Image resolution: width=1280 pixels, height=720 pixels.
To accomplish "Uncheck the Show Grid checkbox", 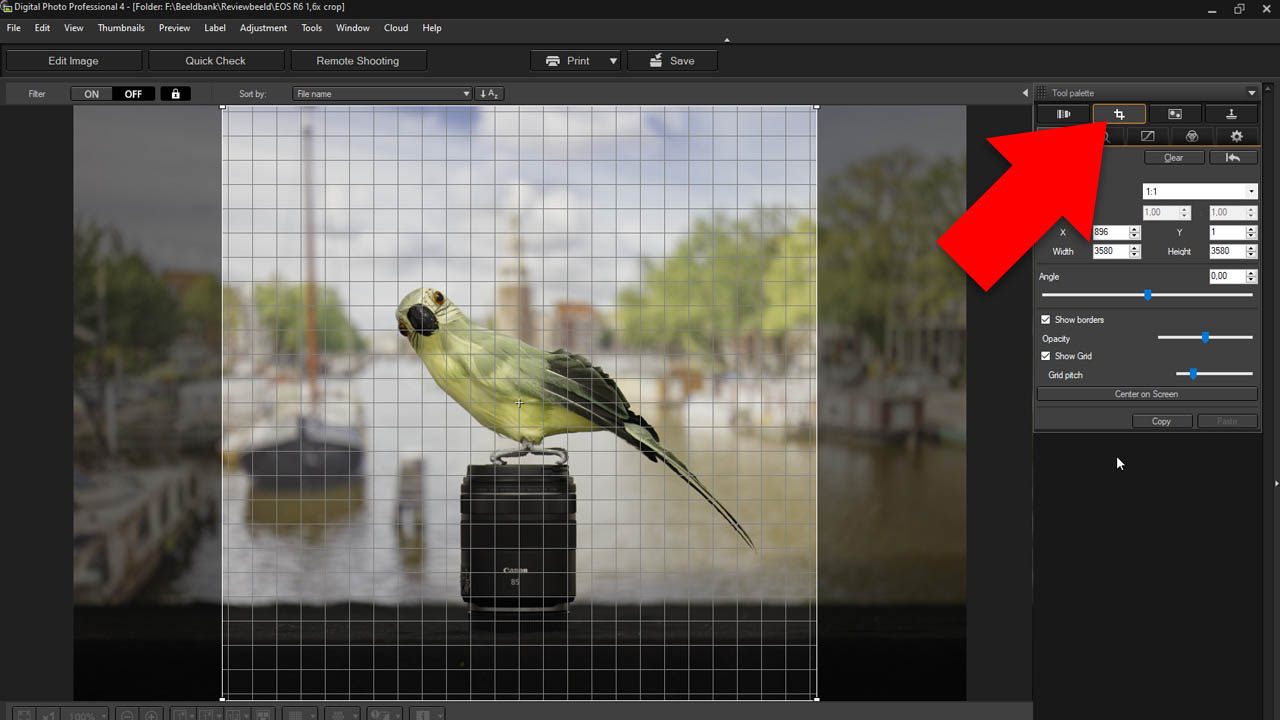I will pos(1046,356).
